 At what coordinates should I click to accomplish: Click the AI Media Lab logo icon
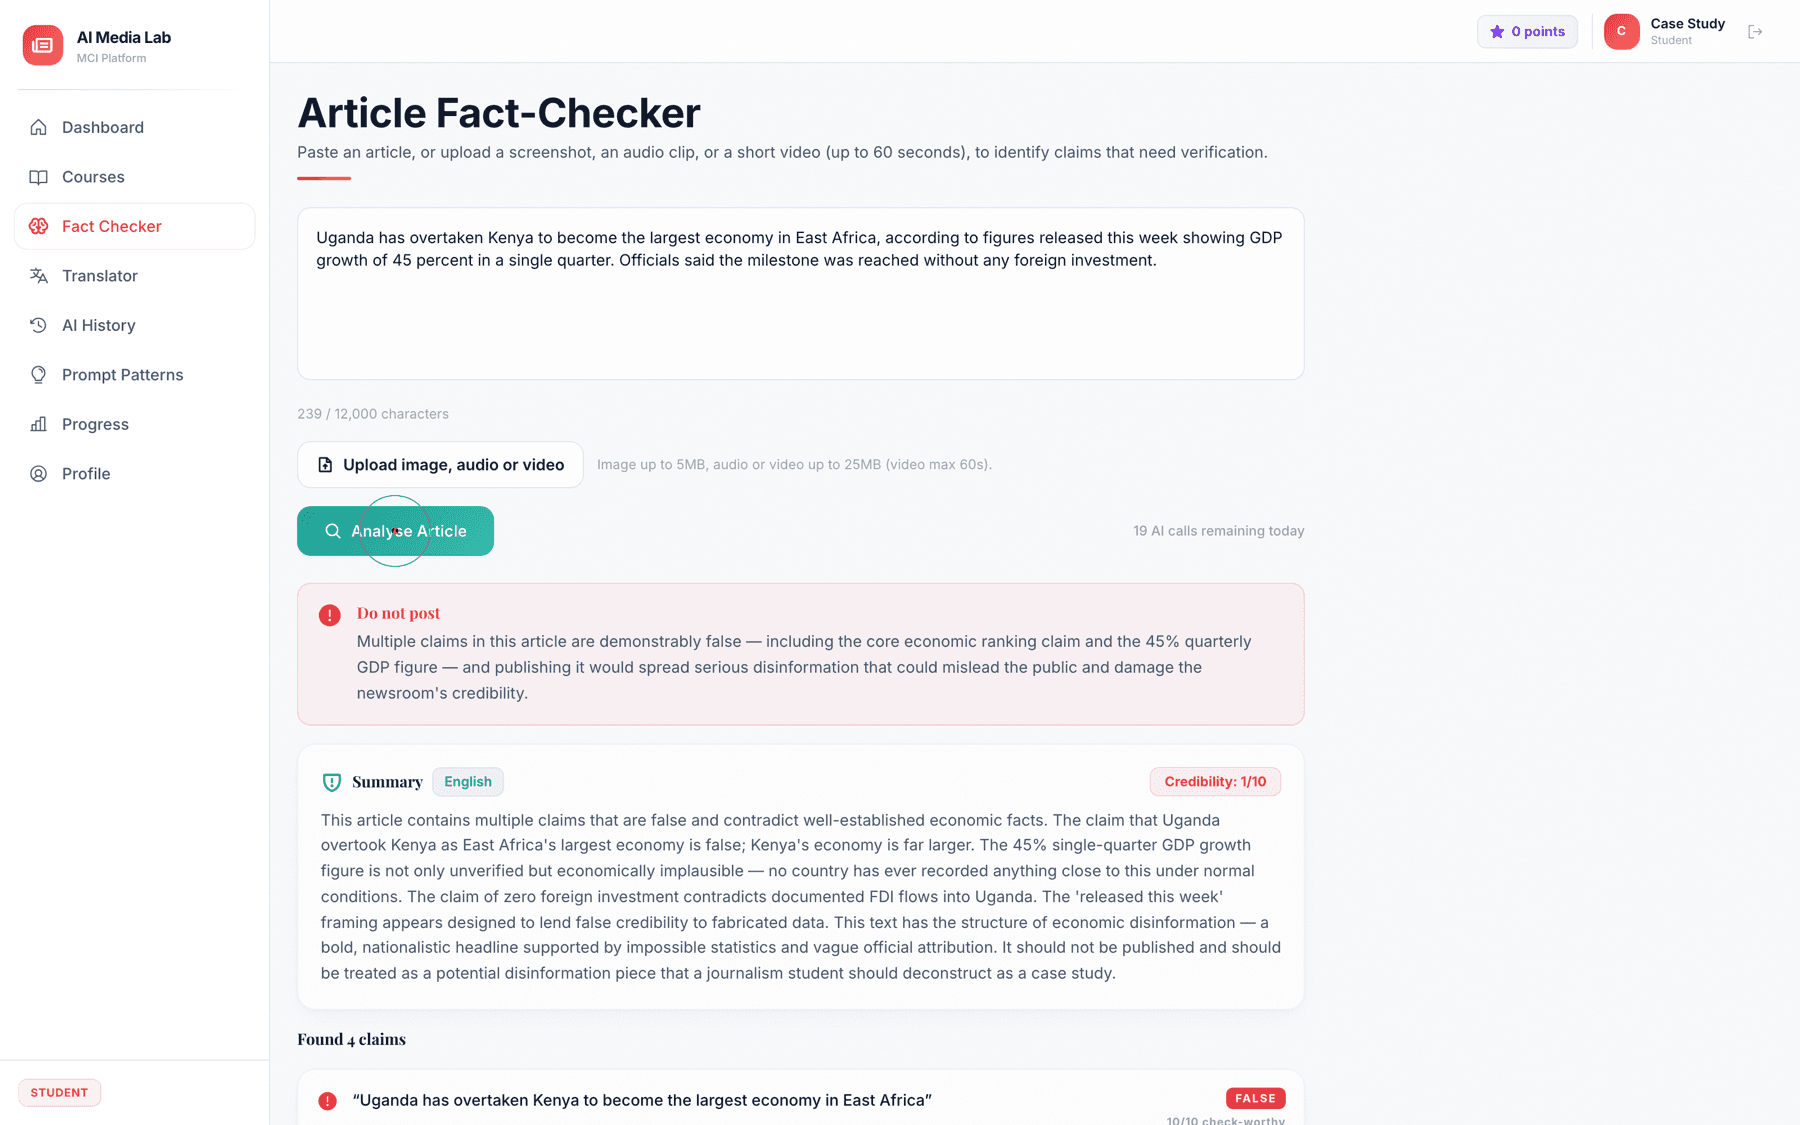pos(43,45)
